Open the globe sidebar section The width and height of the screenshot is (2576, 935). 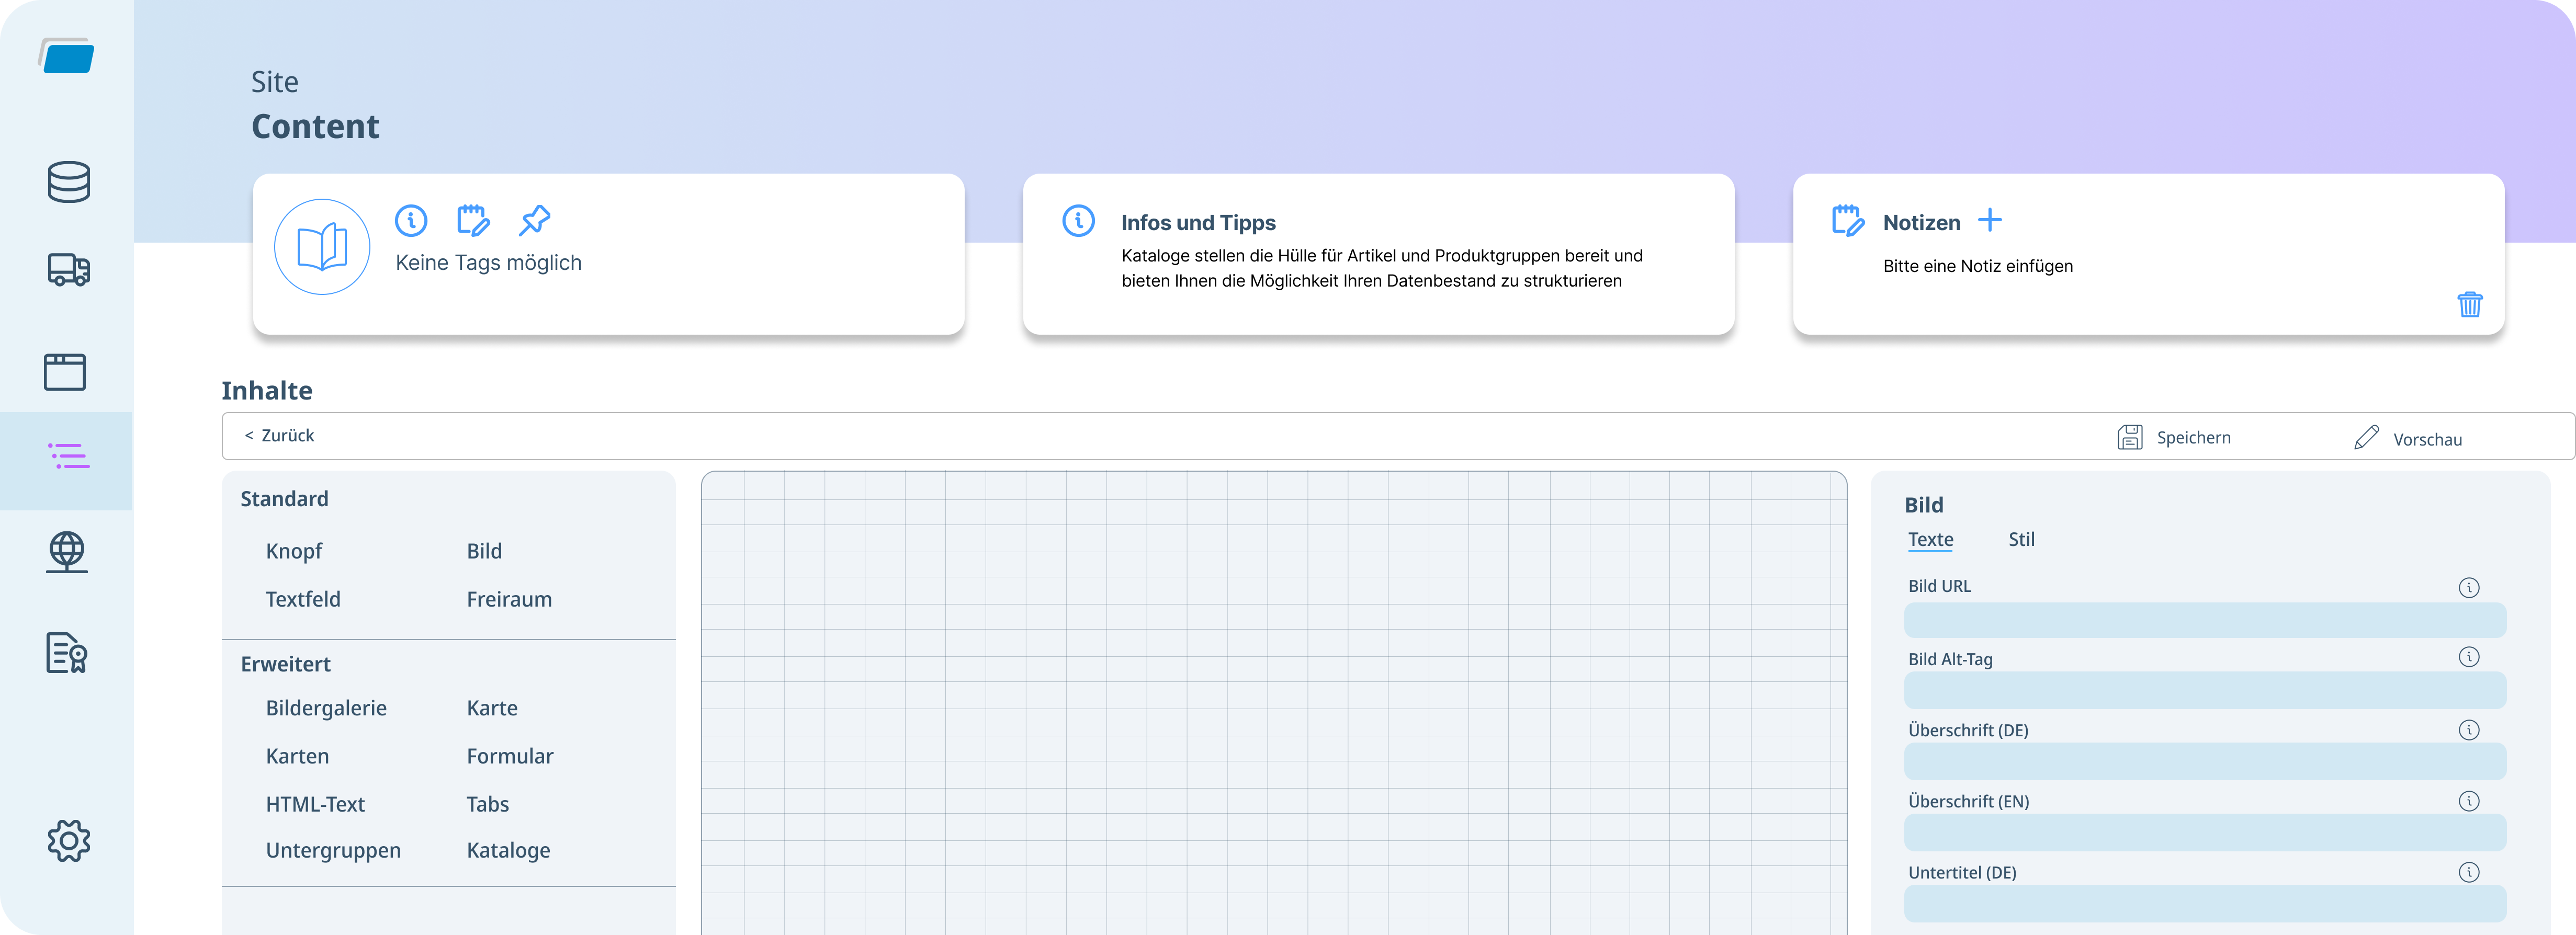[x=67, y=551]
